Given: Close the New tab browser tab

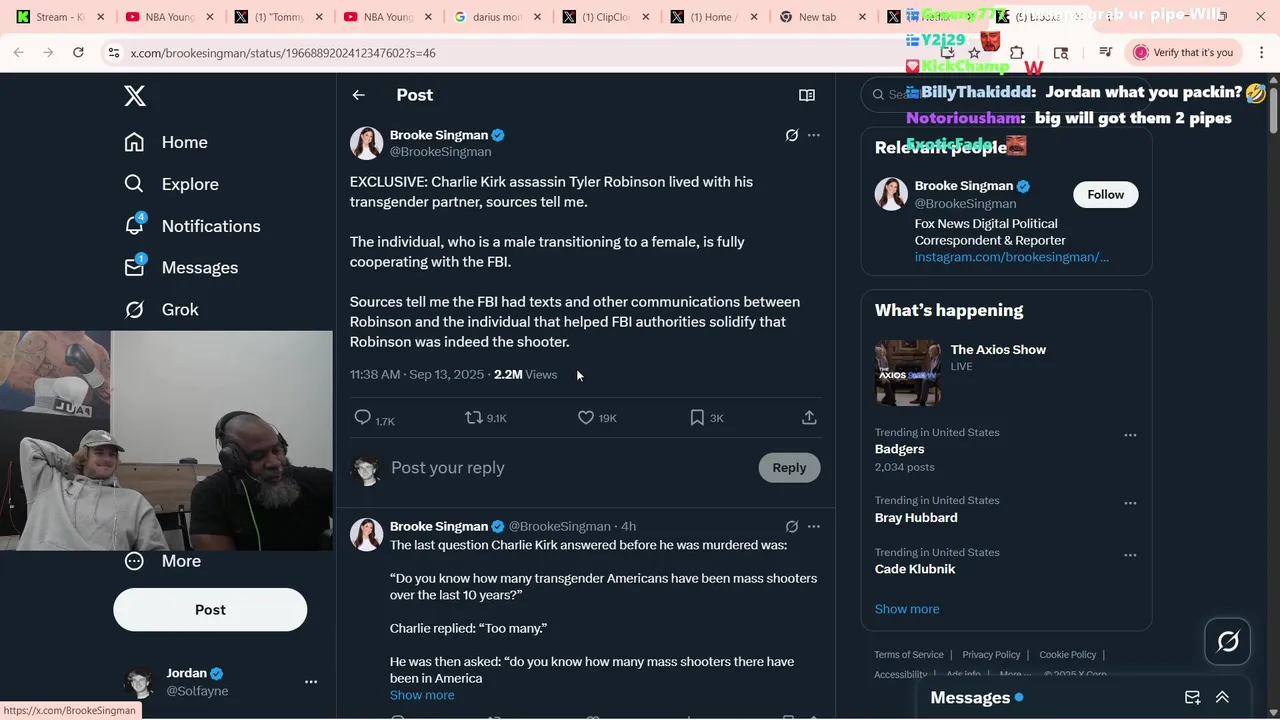Looking at the screenshot, I should pos(863,17).
